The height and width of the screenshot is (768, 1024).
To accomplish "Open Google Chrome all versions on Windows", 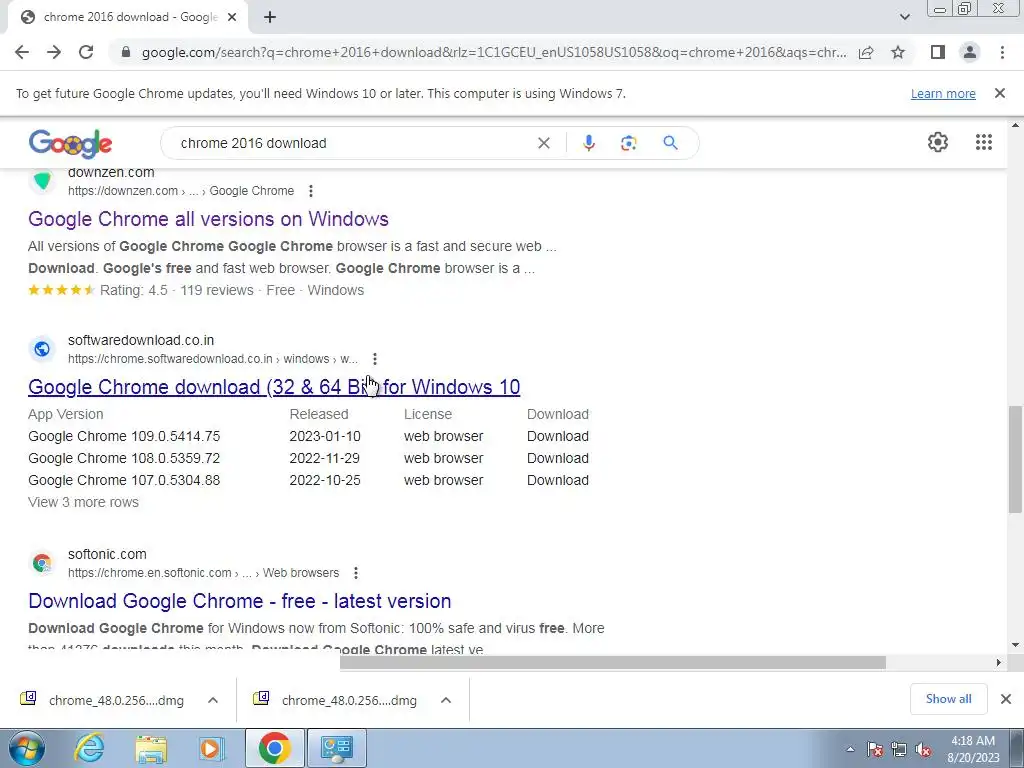I will 208,219.
